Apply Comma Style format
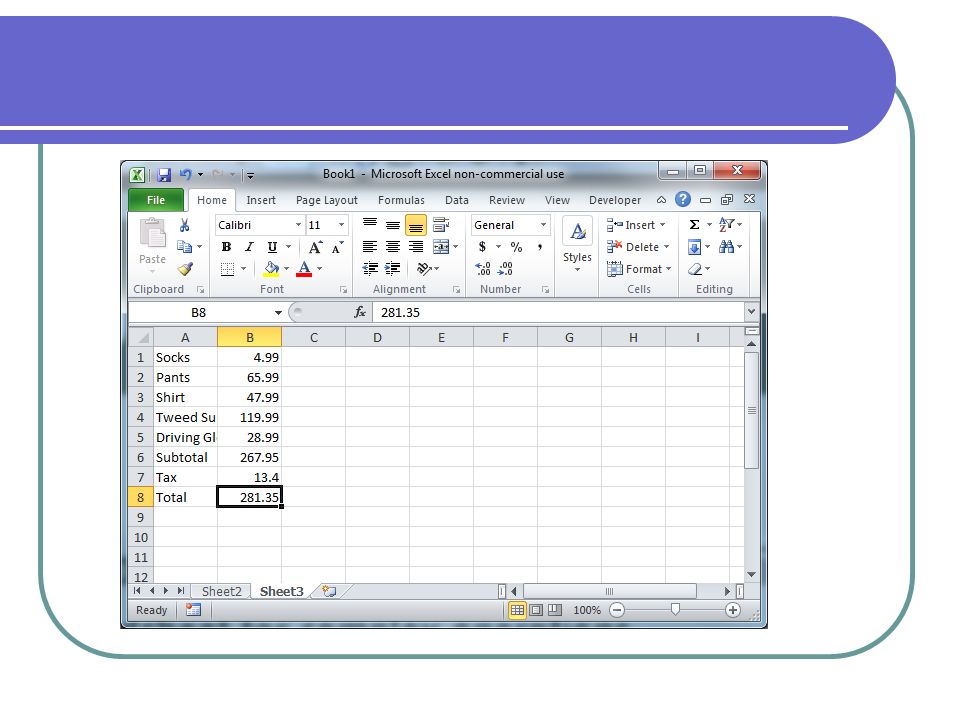 click(539, 247)
